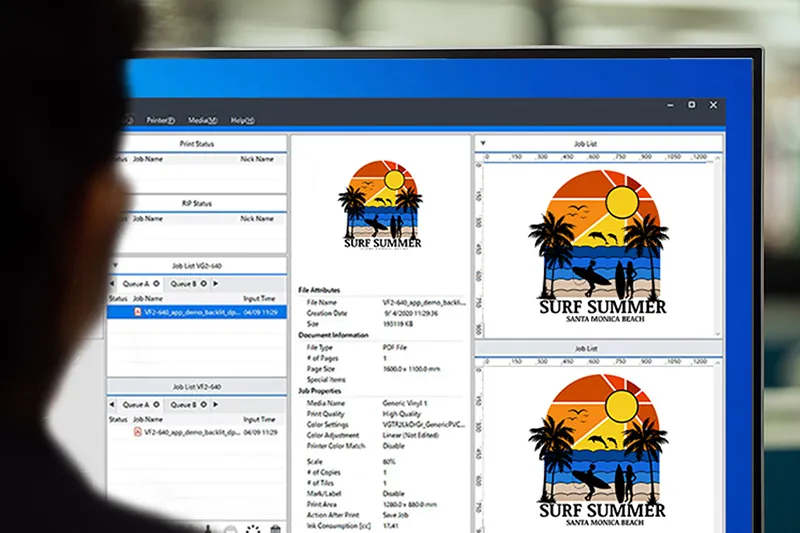Collapse the top-right Job List preview panel
The image size is (800, 533).
[482, 143]
